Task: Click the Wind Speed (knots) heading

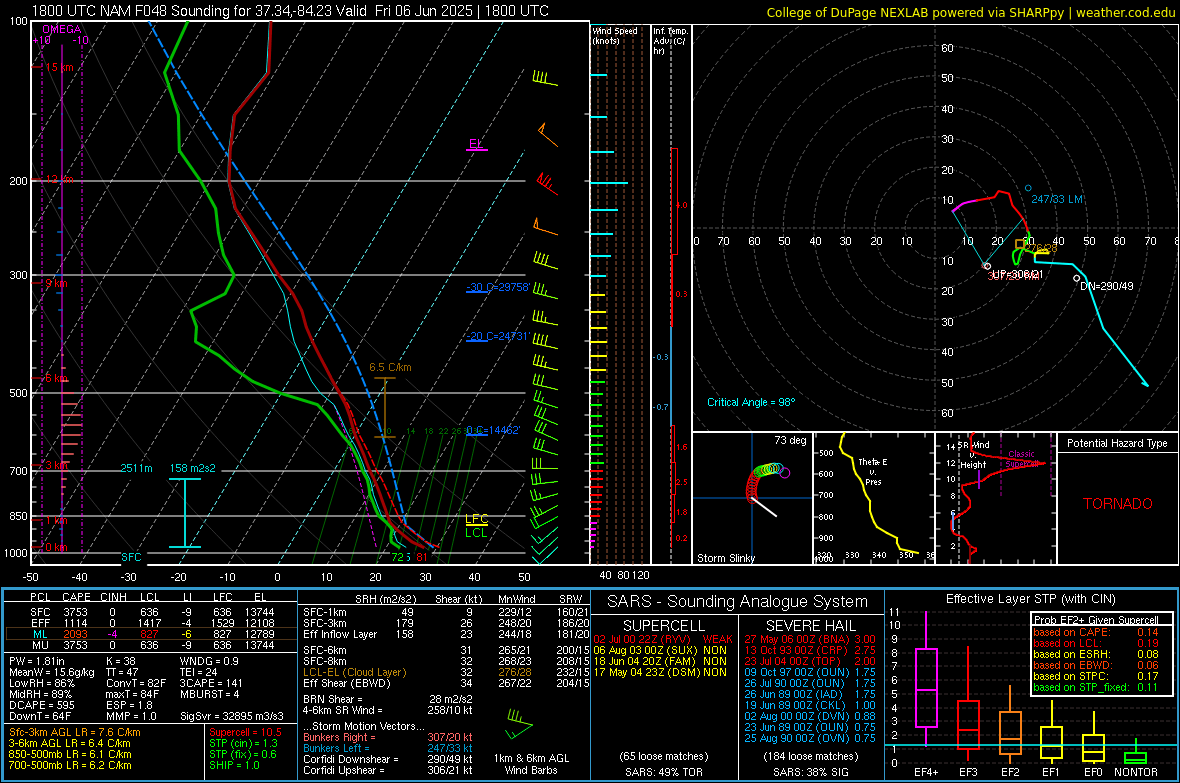Action: (614, 35)
